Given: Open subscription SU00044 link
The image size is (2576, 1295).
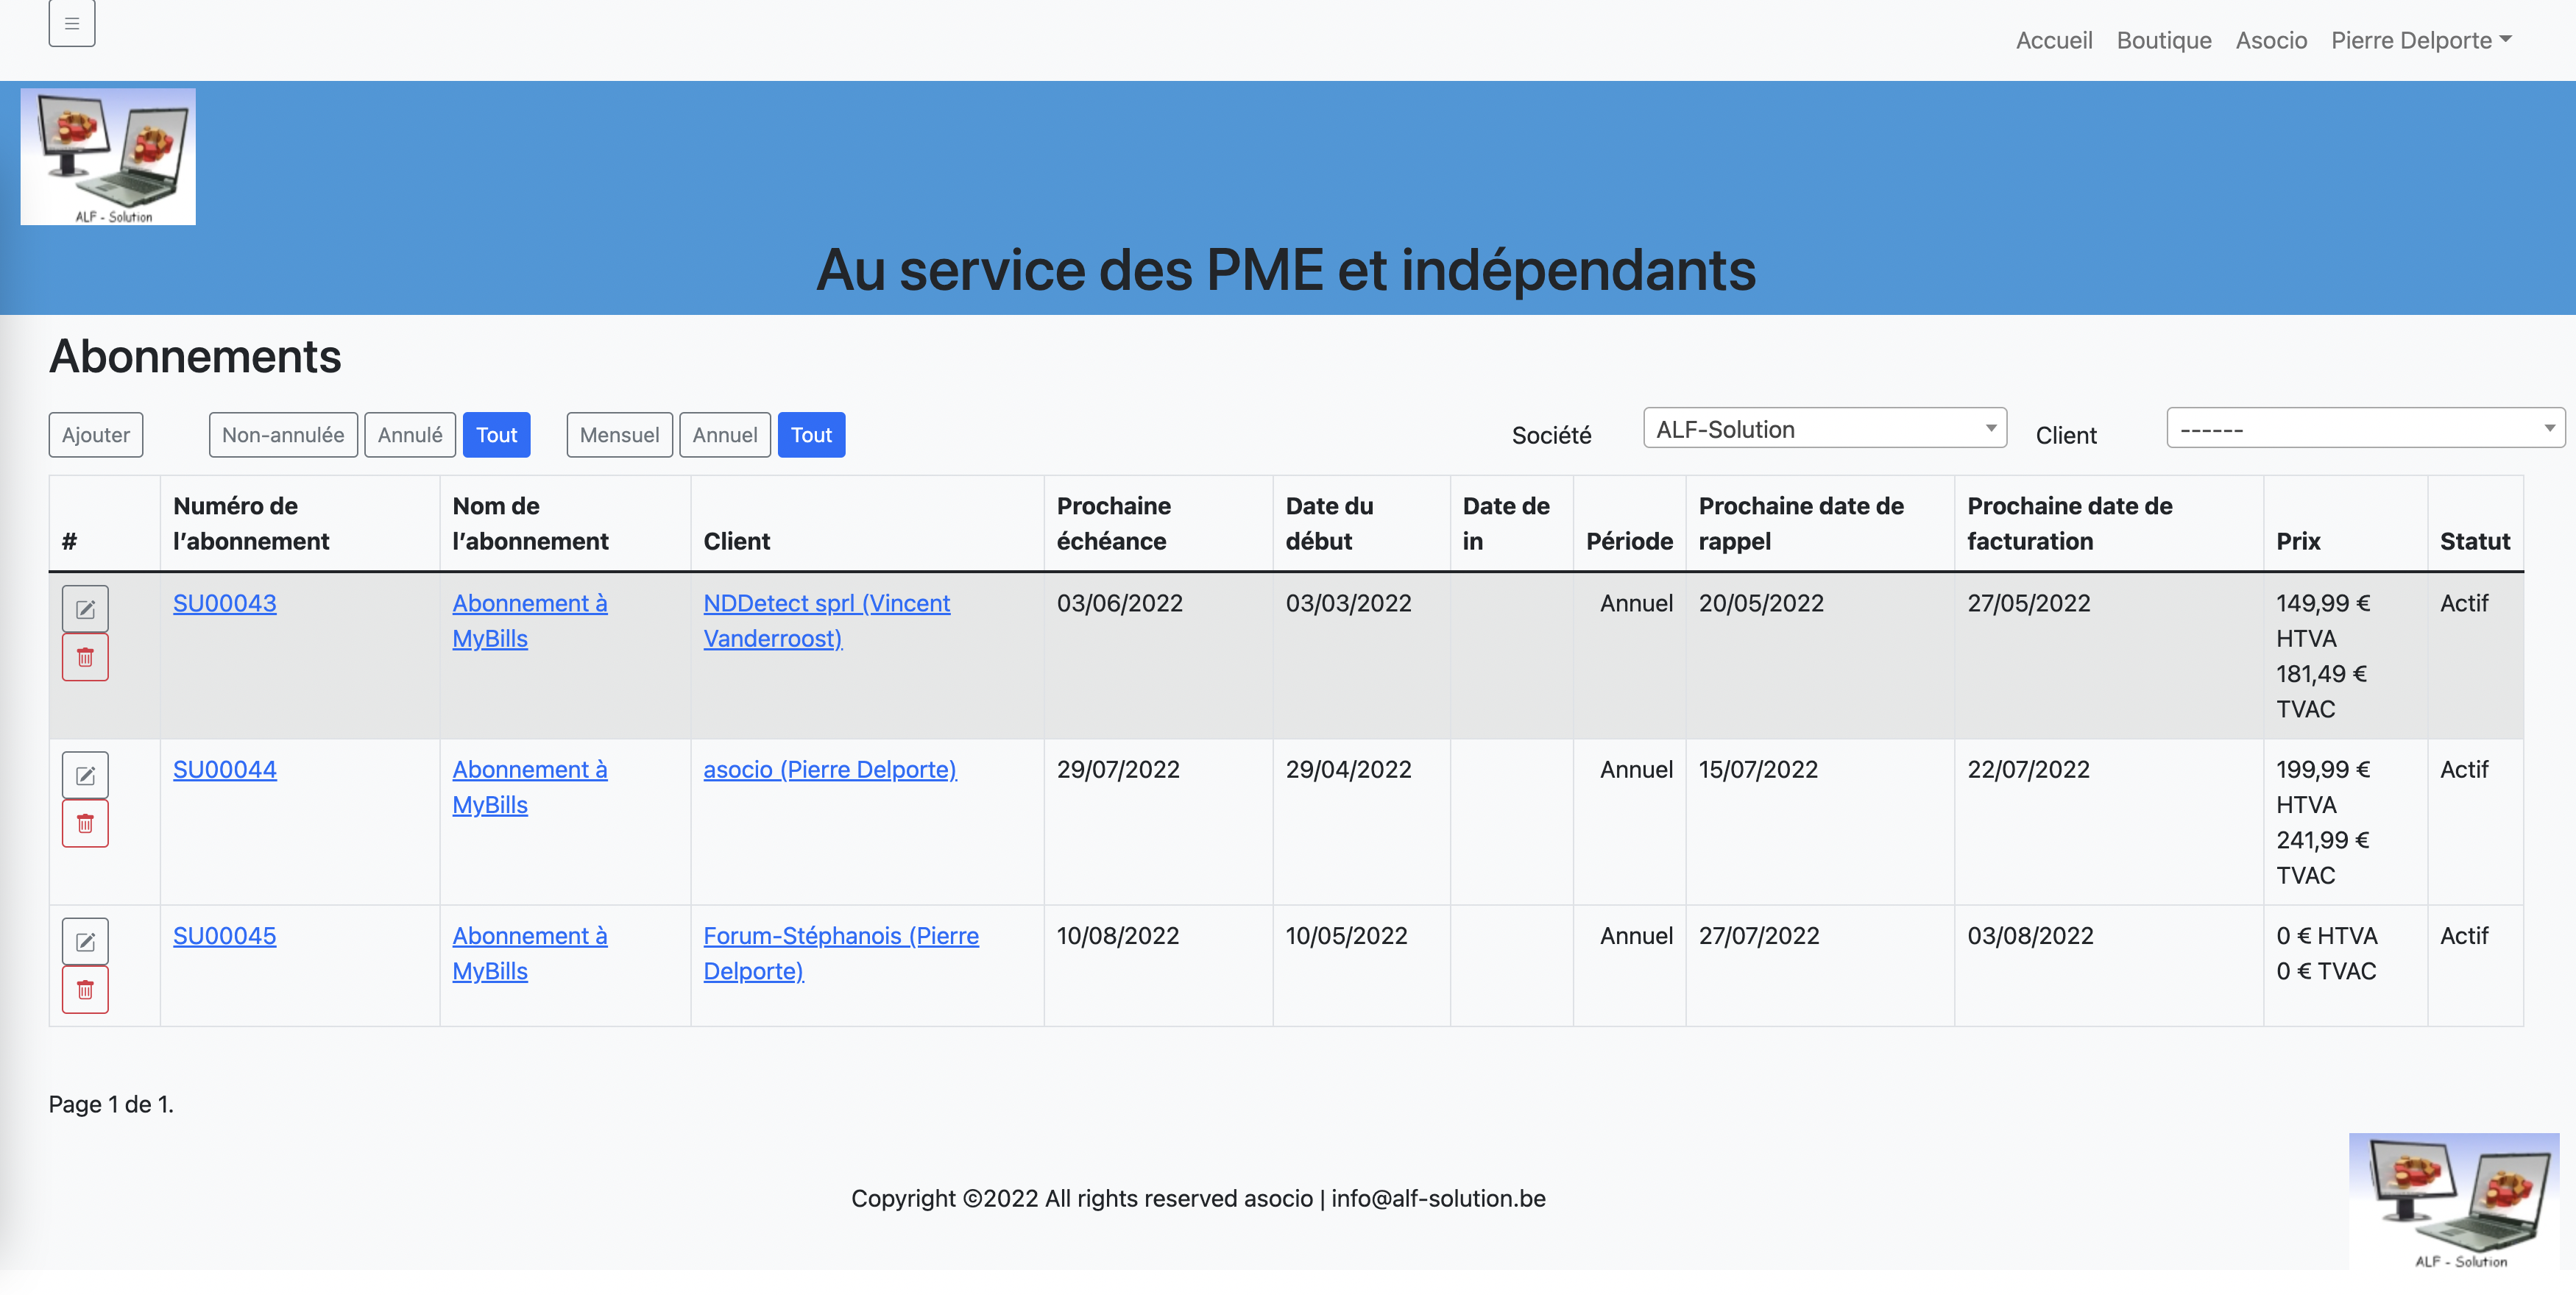Looking at the screenshot, I should coord(225,769).
